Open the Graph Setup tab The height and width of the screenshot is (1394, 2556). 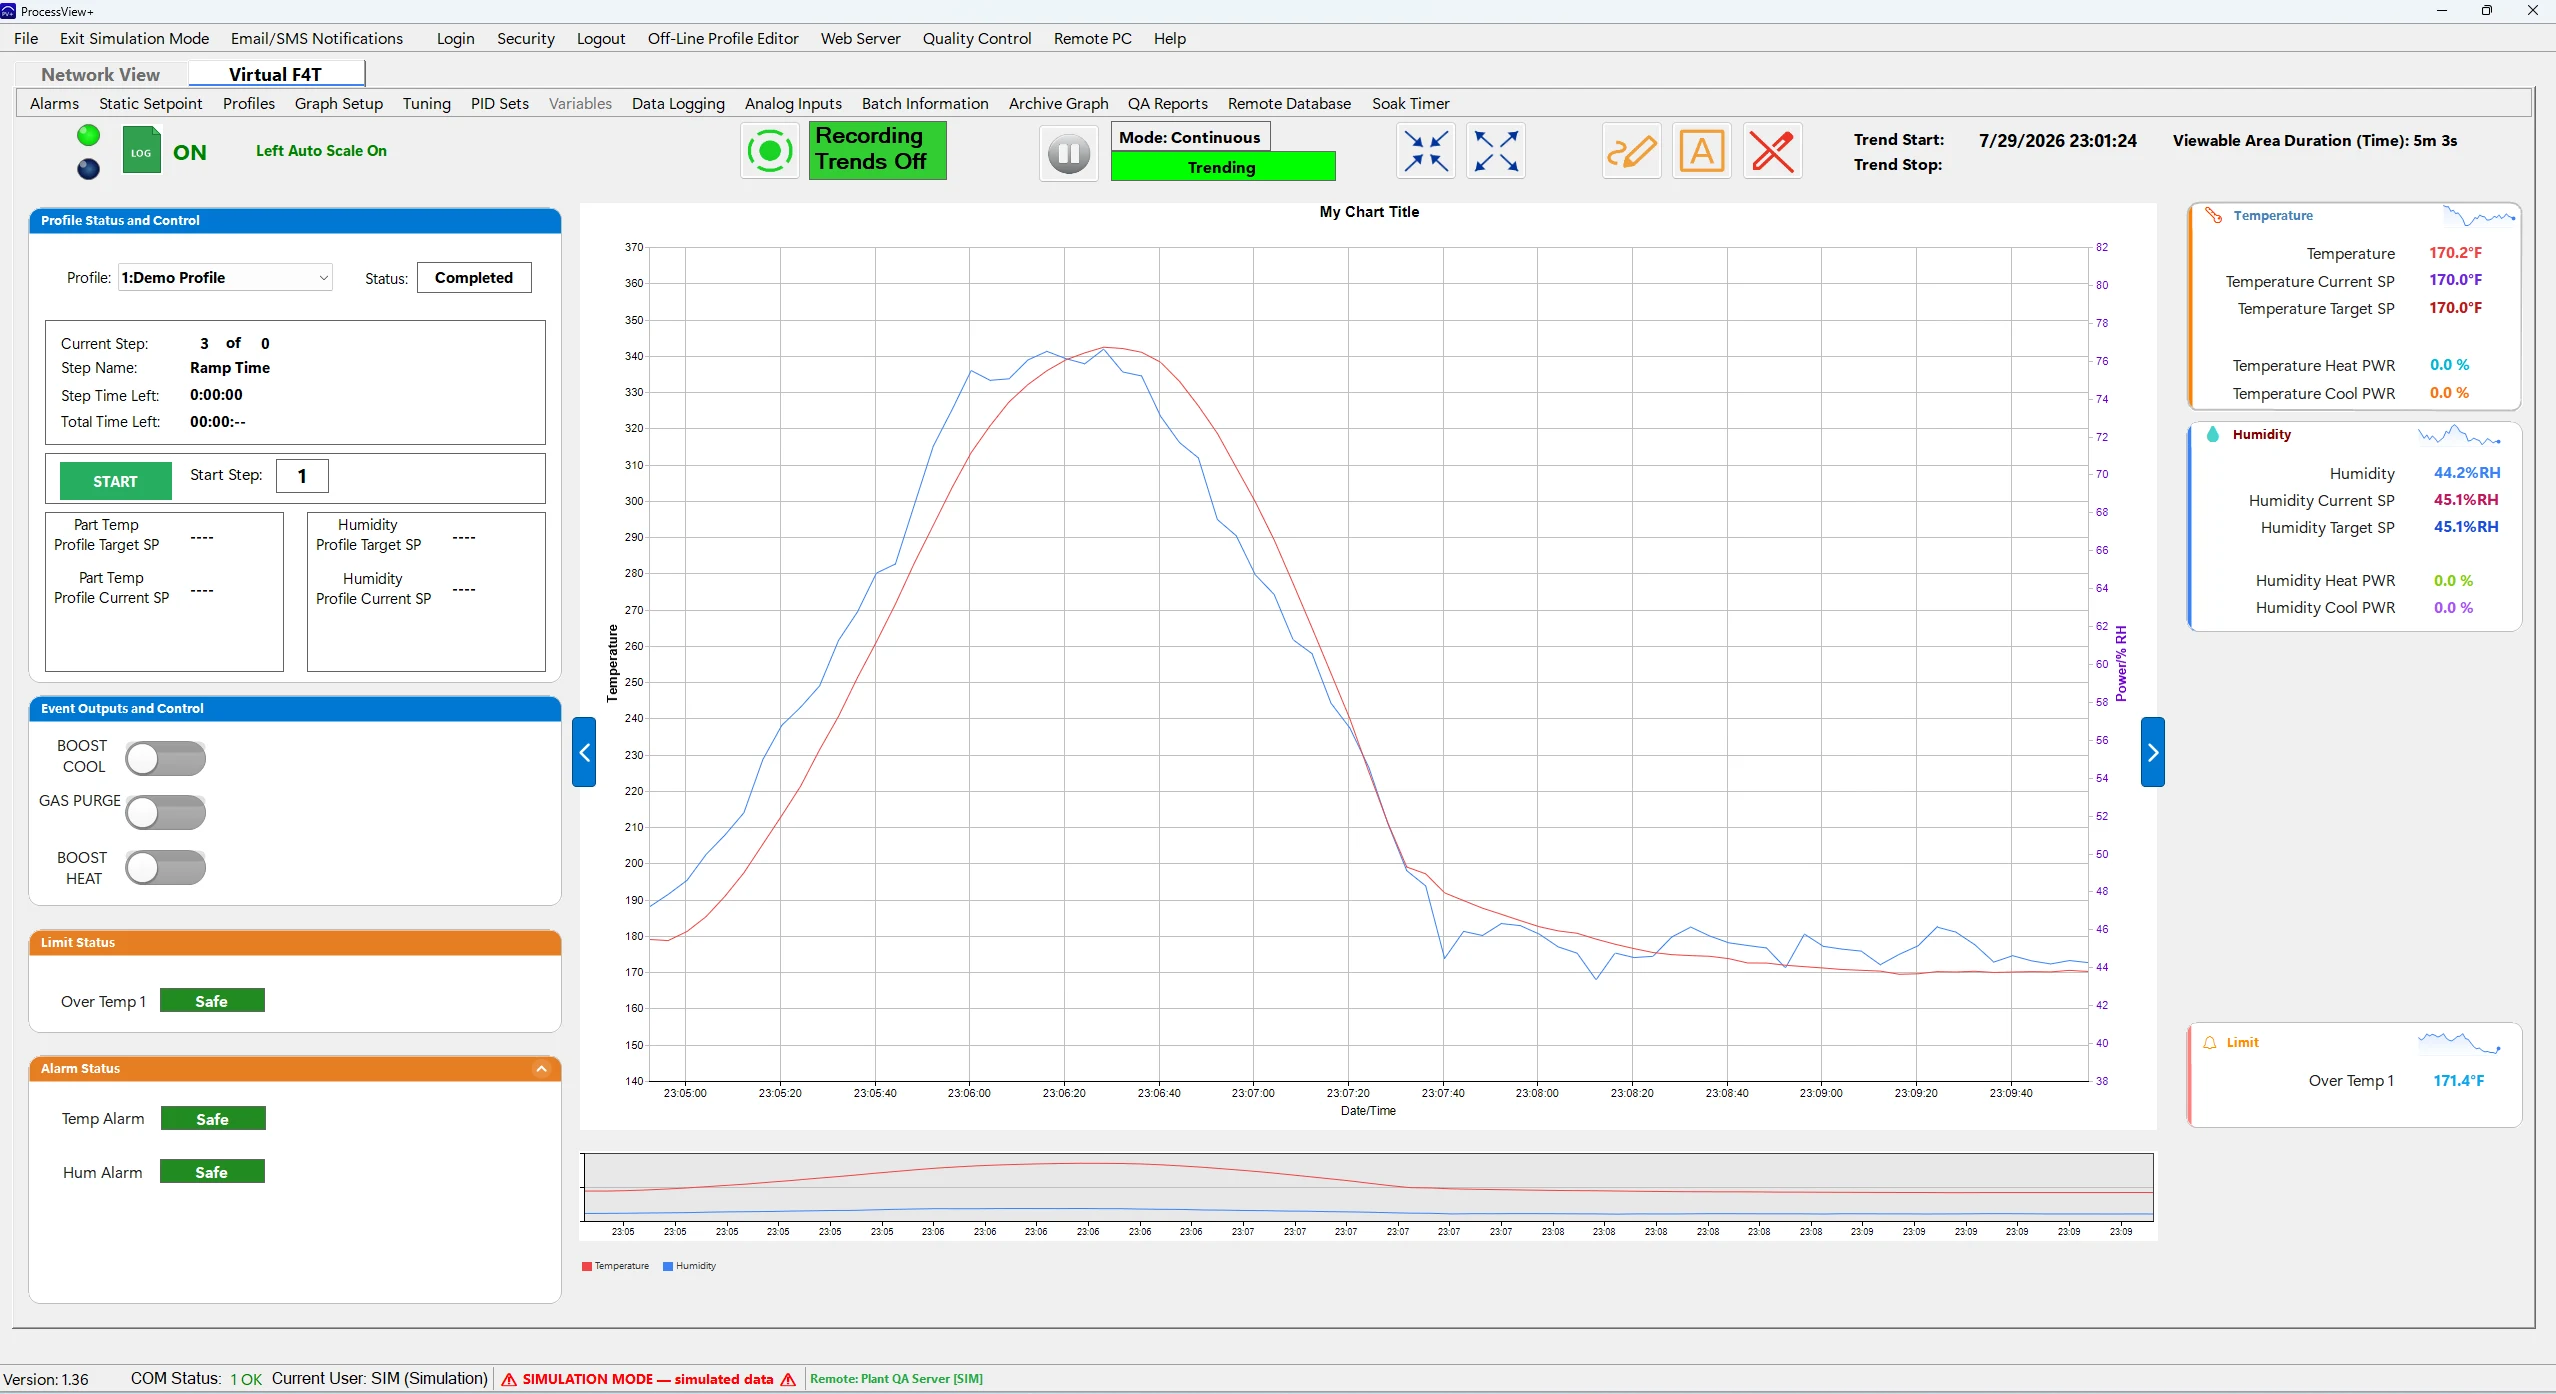[x=339, y=103]
